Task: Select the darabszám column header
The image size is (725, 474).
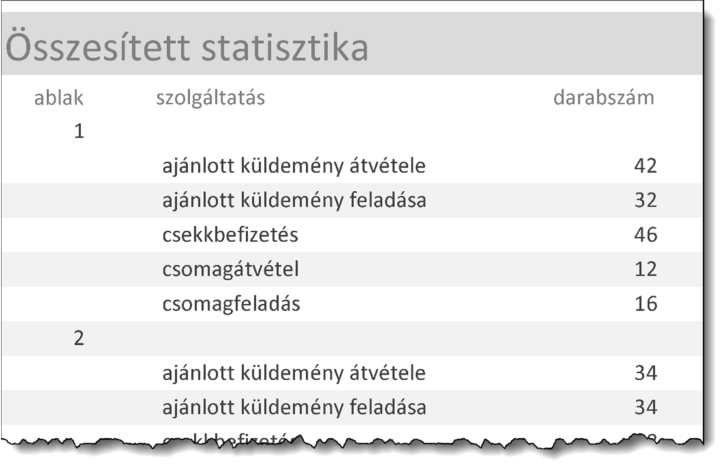Action: click(x=604, y=98)
